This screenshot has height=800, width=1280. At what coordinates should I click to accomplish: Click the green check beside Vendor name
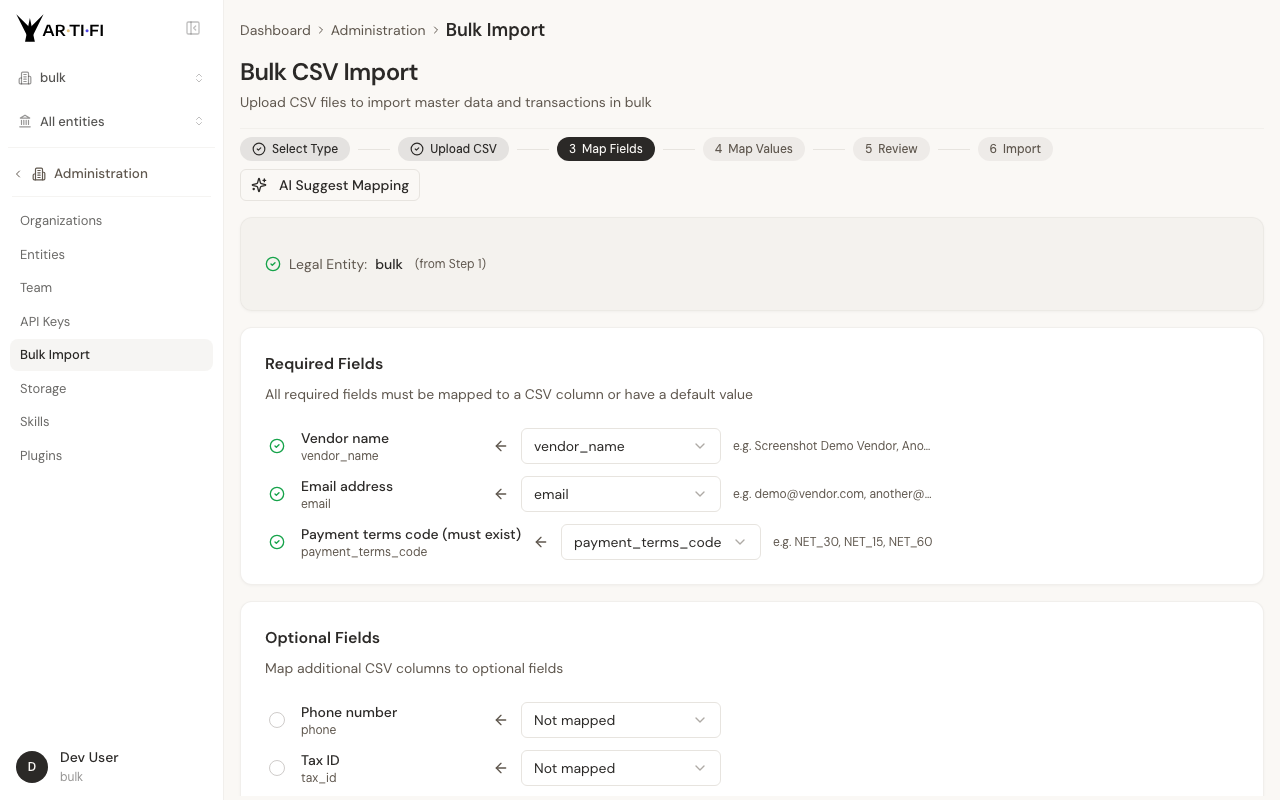(277, 446)
